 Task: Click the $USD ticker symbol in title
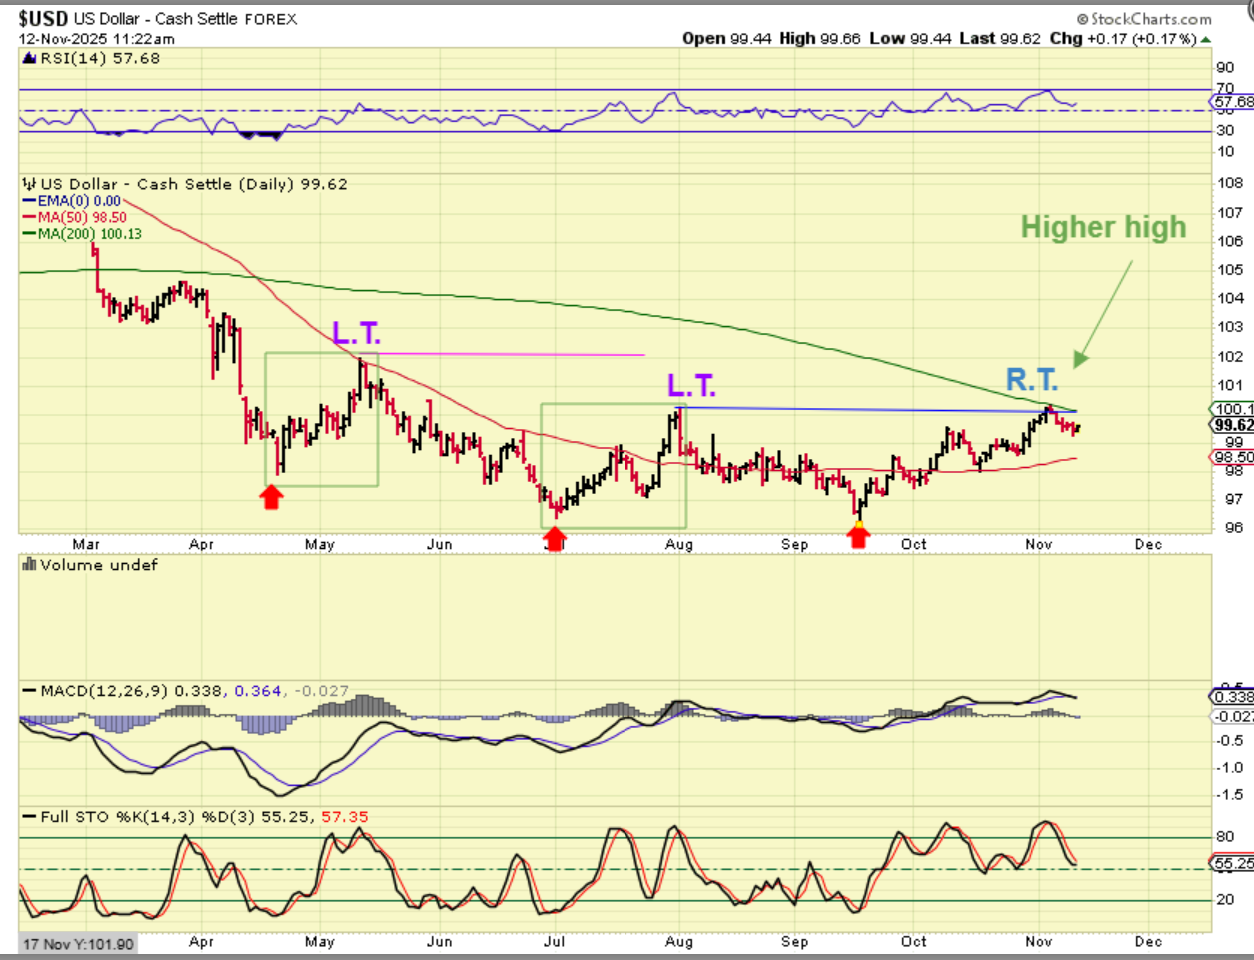click(43, 18)
